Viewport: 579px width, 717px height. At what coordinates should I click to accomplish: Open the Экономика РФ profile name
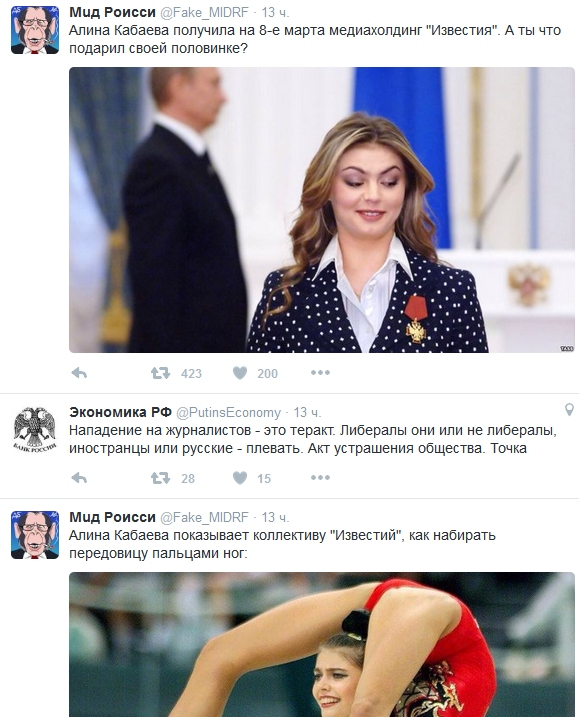click(x=120, y=412)
